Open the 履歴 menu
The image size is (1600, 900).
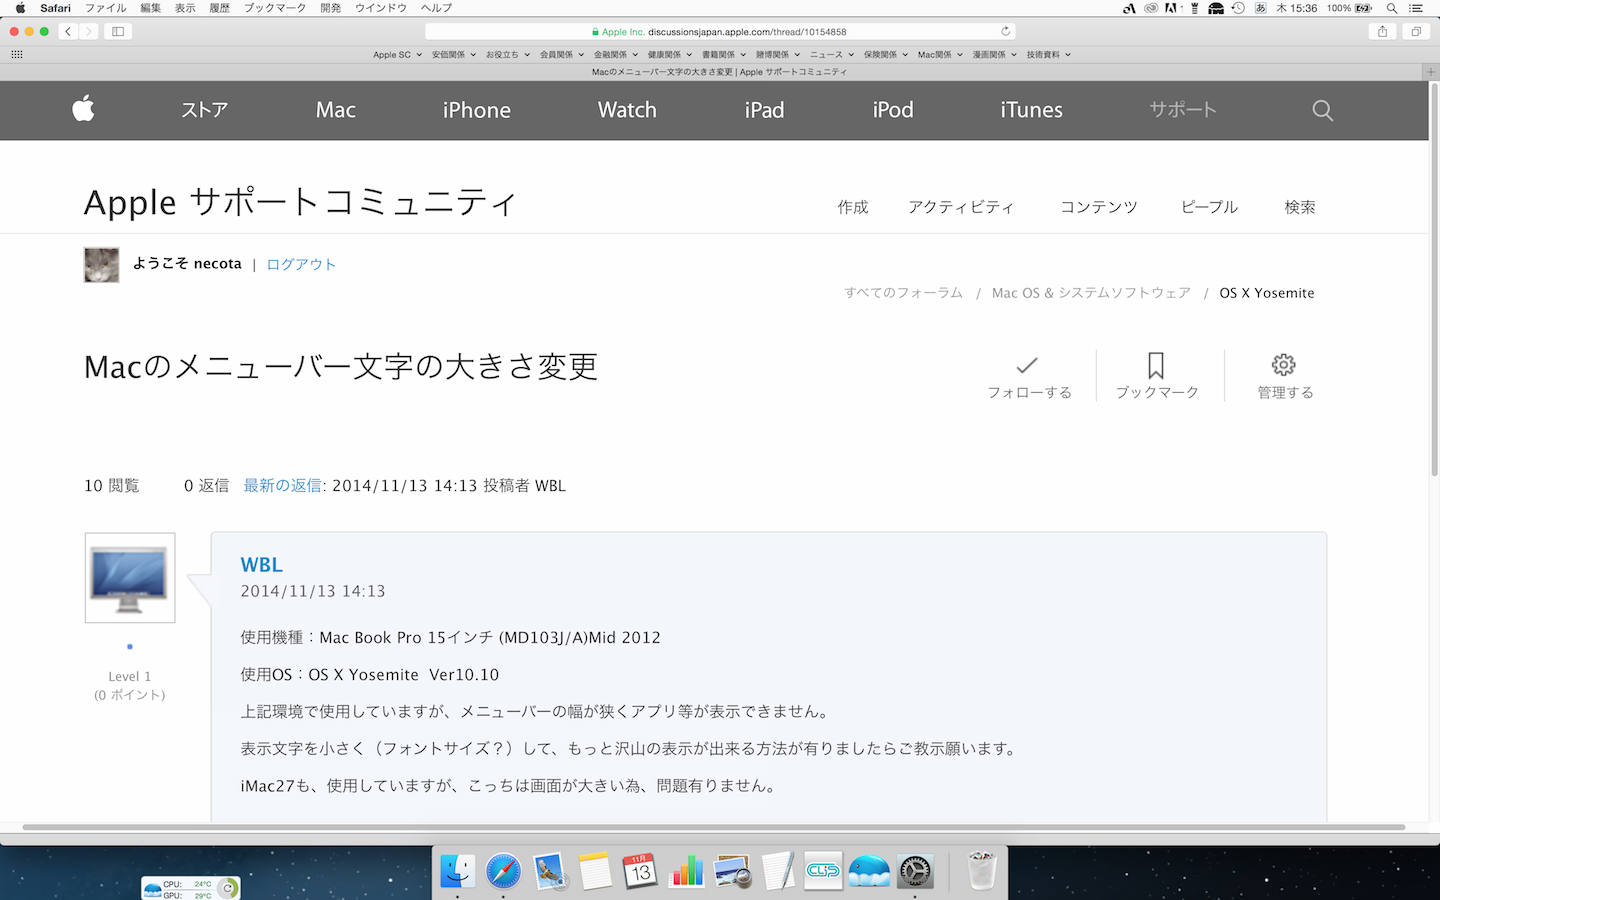[219, 8]
